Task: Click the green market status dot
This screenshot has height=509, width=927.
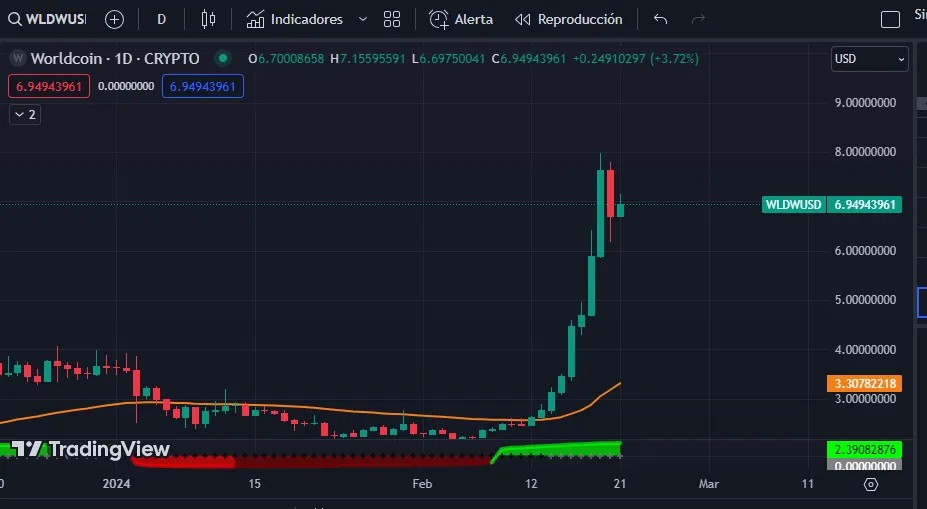Action: [223, 58]
